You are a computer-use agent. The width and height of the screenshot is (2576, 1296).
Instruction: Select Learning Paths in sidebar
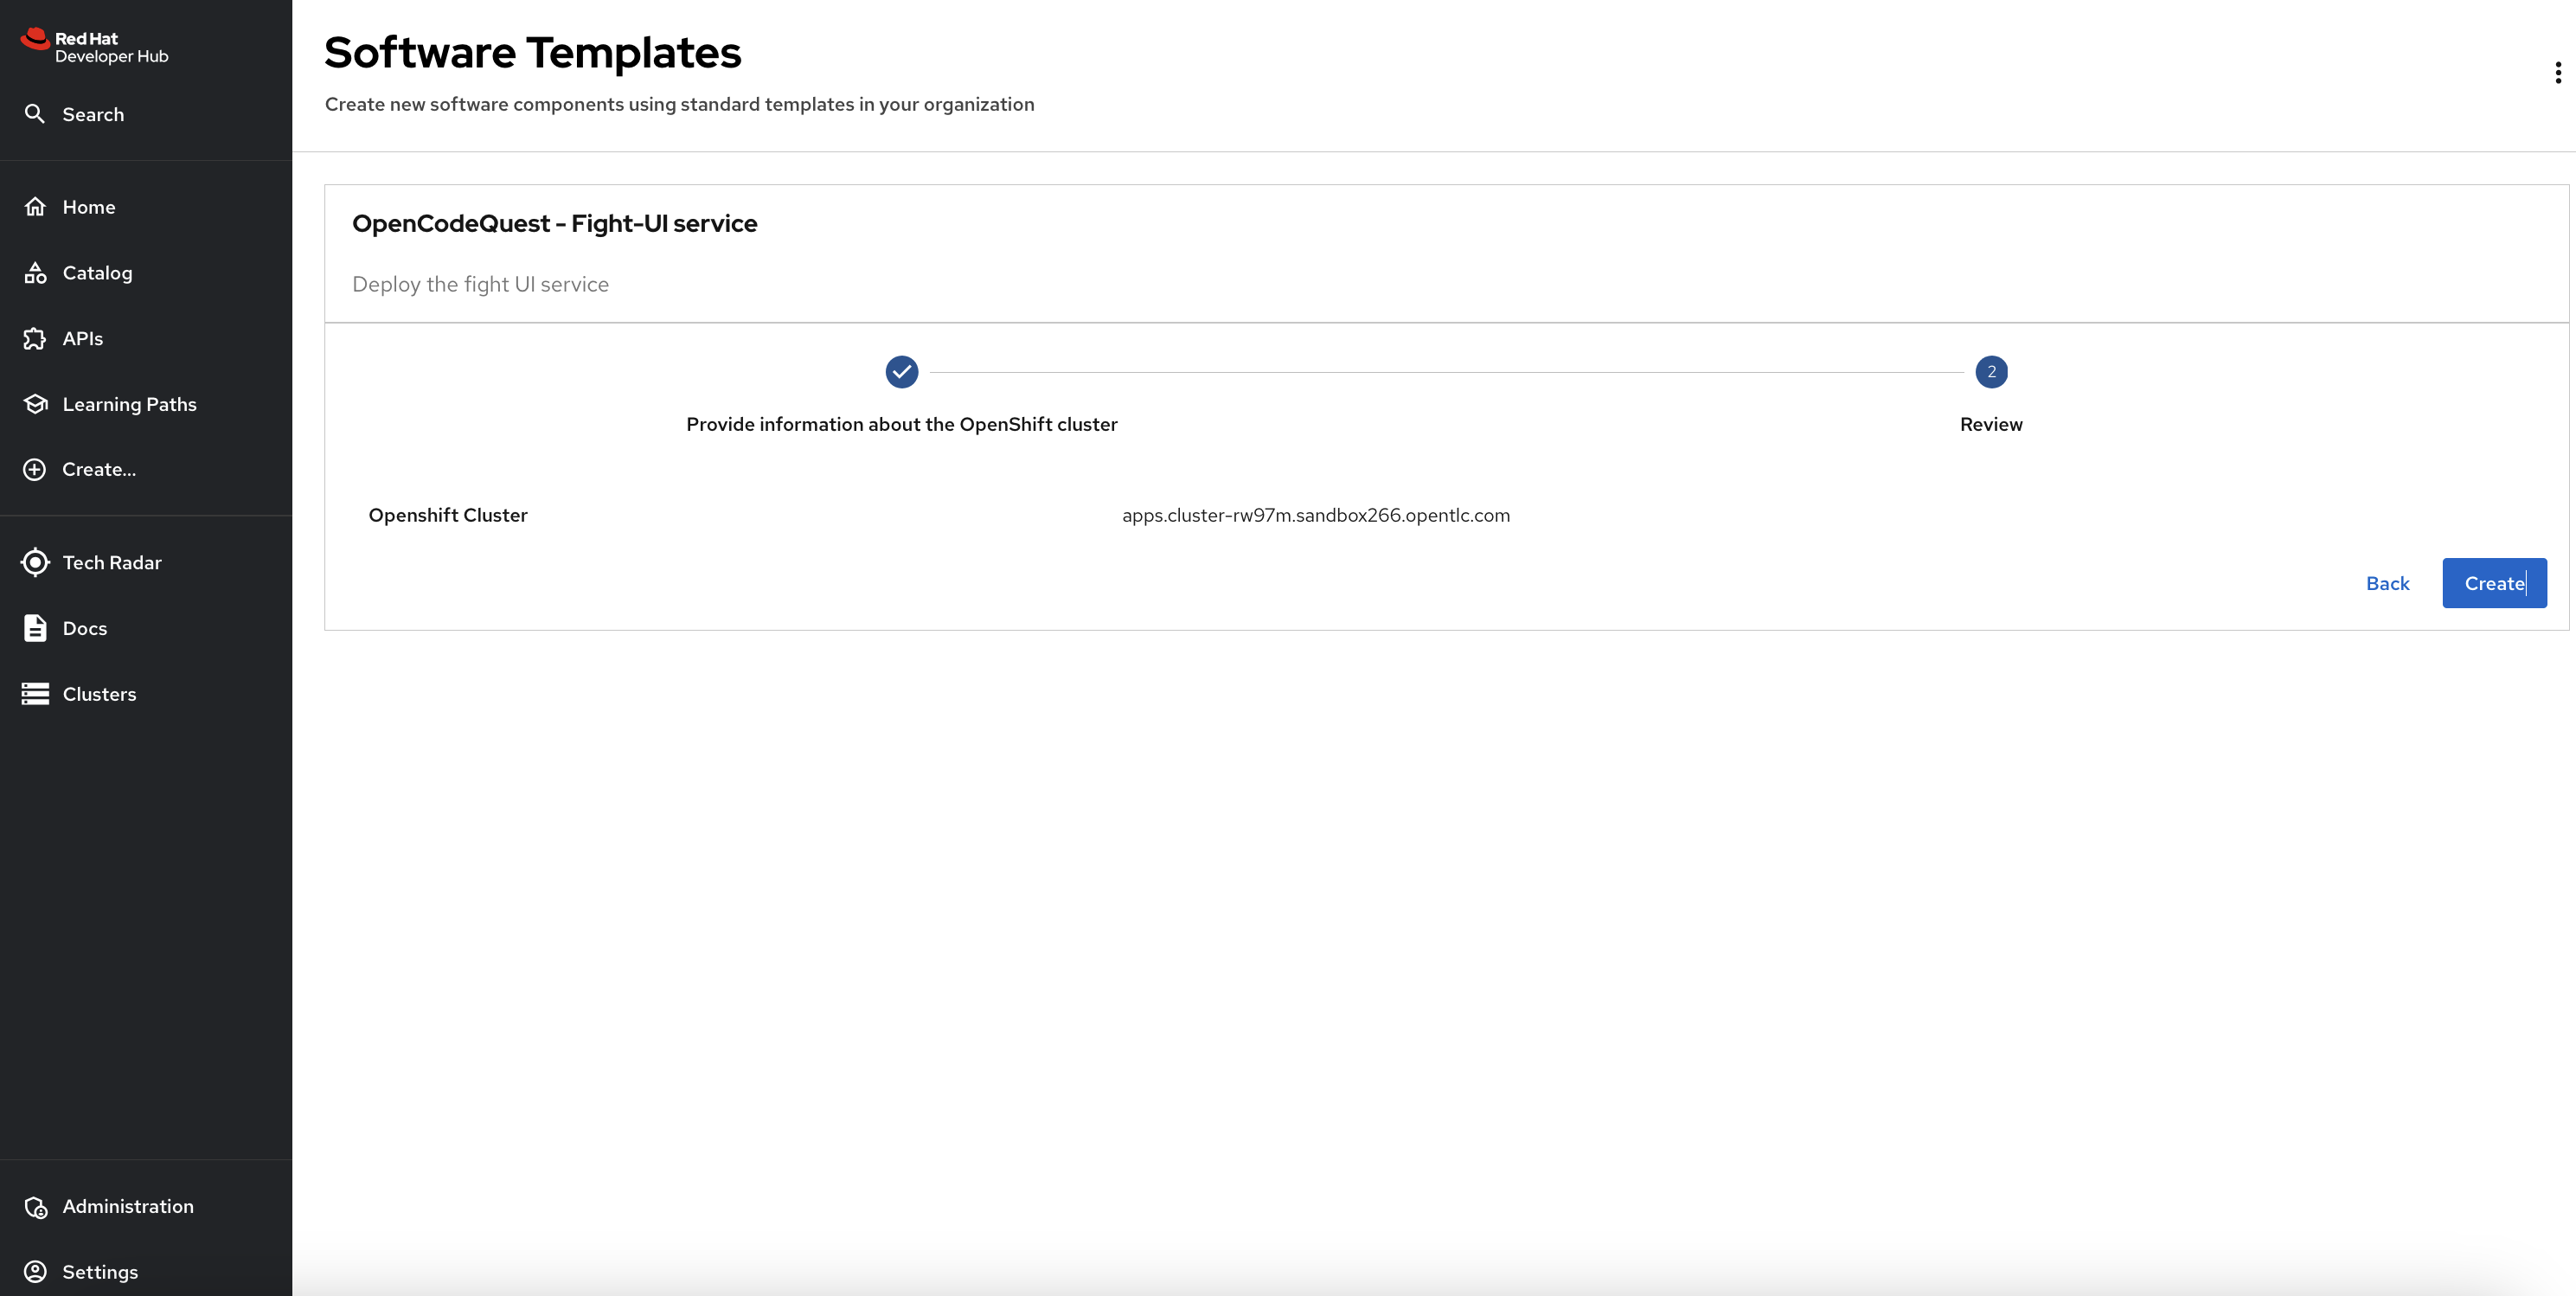click(x=129, y=403)
